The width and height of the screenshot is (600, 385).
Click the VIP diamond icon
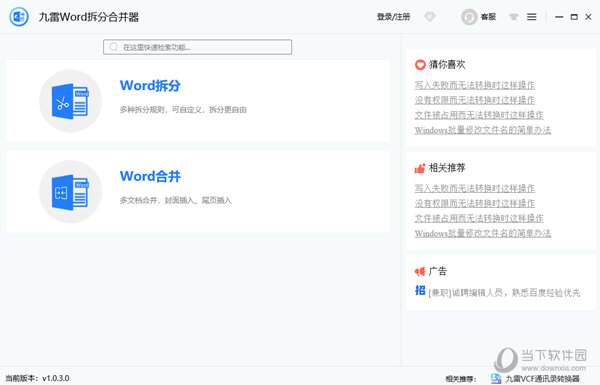[x=430, y=17]
